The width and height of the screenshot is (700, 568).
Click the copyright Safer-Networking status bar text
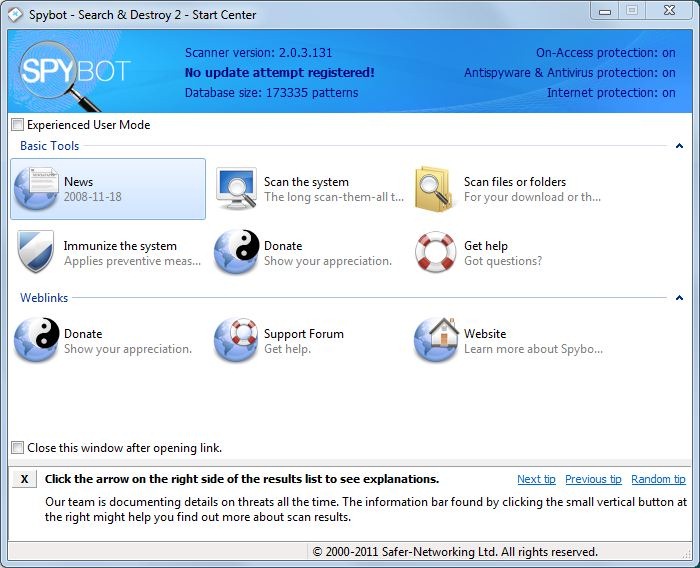pos(455,552)
